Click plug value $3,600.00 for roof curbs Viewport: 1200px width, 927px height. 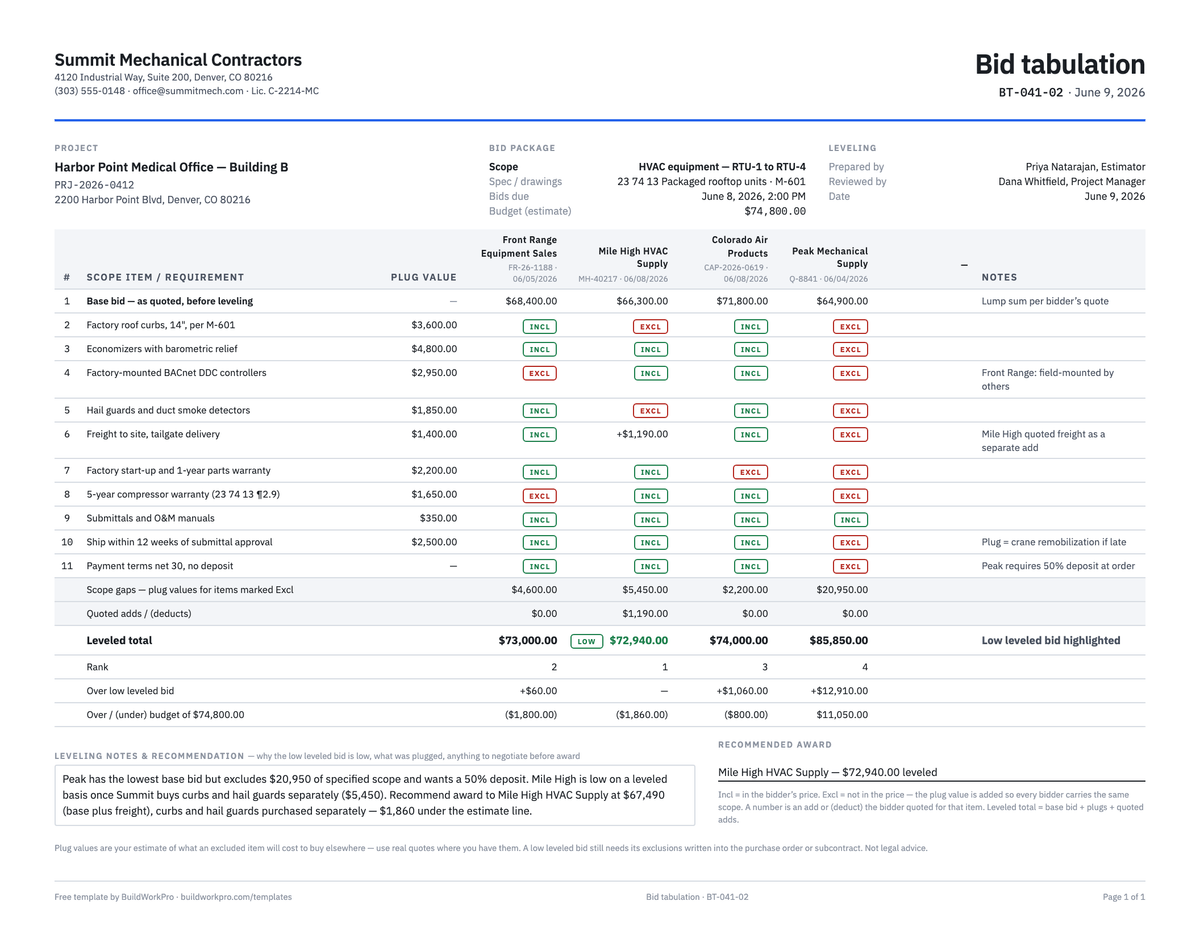[x=434, y=325]
